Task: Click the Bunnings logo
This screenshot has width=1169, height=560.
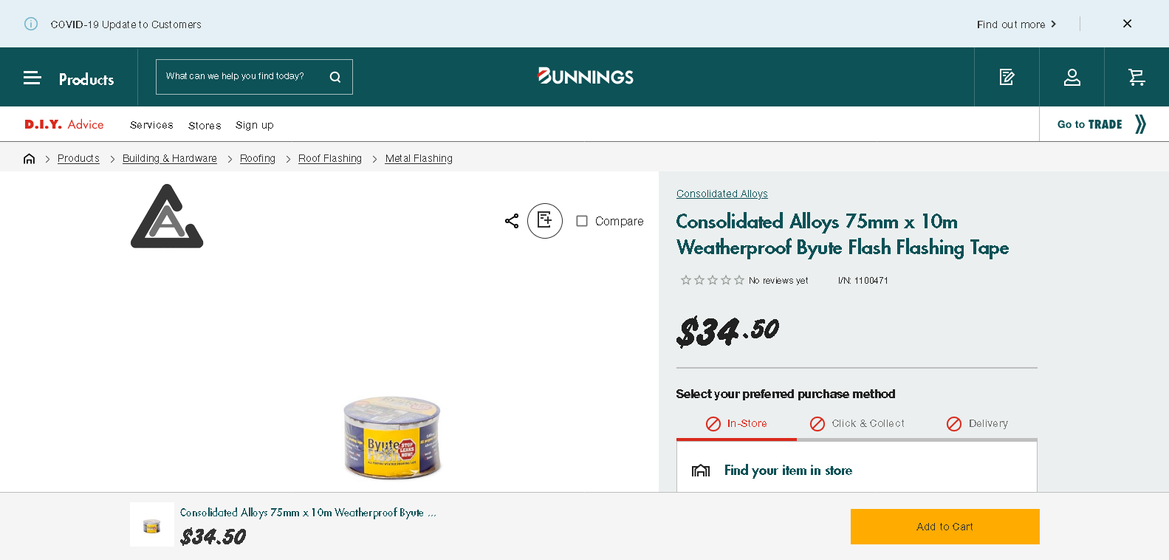Action: (585, 76)
